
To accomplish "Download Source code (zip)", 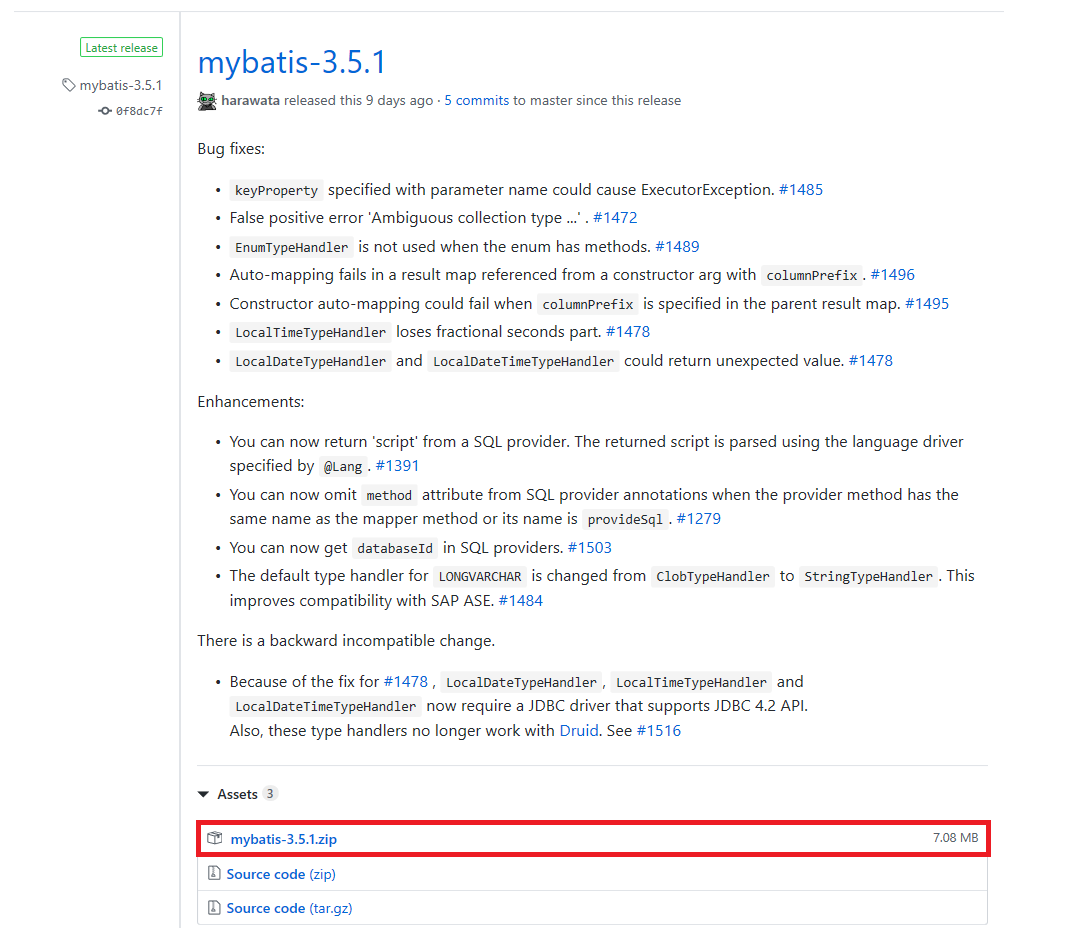I will (281, 874).
